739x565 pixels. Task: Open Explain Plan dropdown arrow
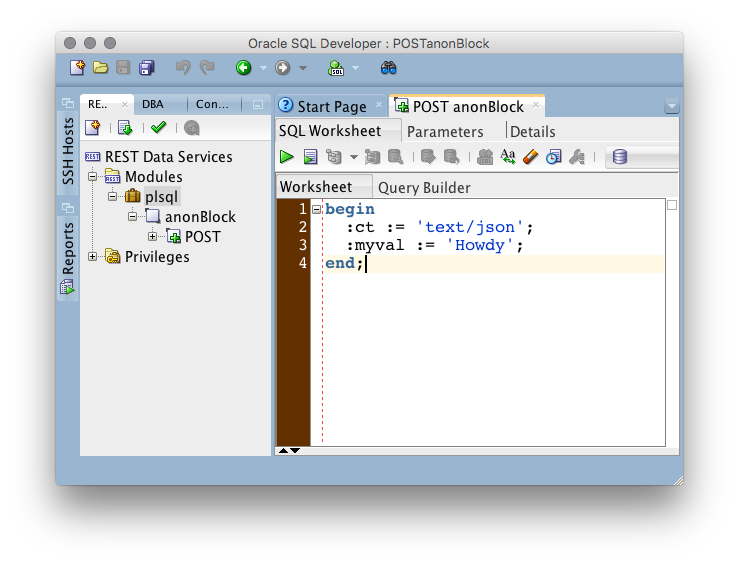pyautogui.click(x=353, y=157)
